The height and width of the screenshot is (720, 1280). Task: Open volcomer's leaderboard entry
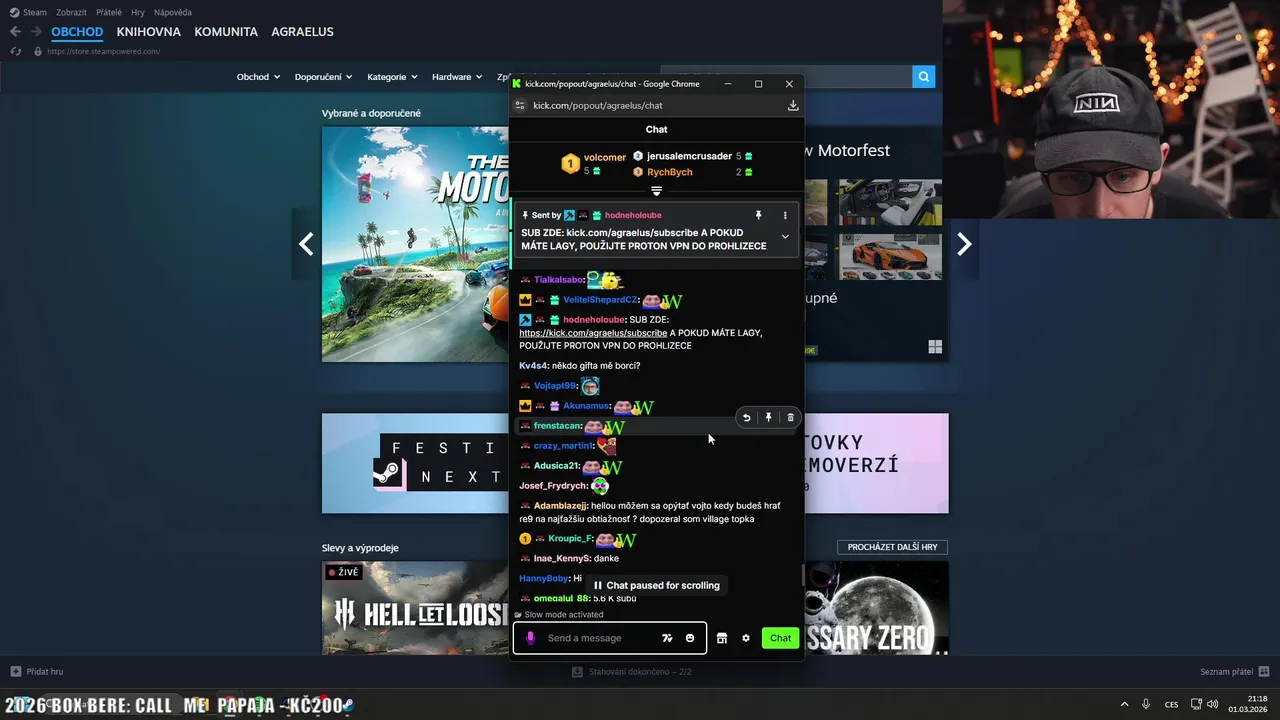[x=593, y=164]
